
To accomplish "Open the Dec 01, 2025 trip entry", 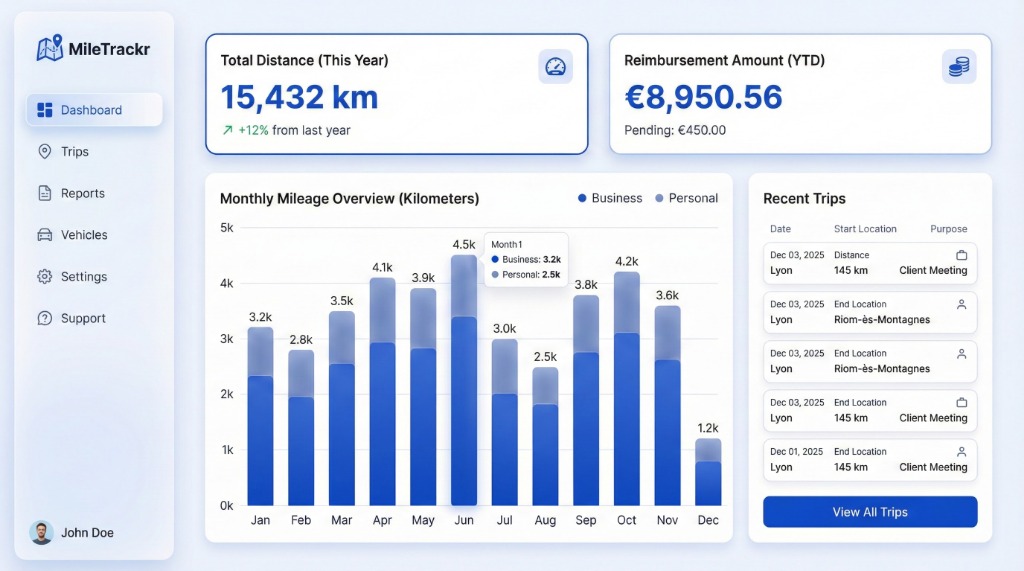I will (869, 460).
